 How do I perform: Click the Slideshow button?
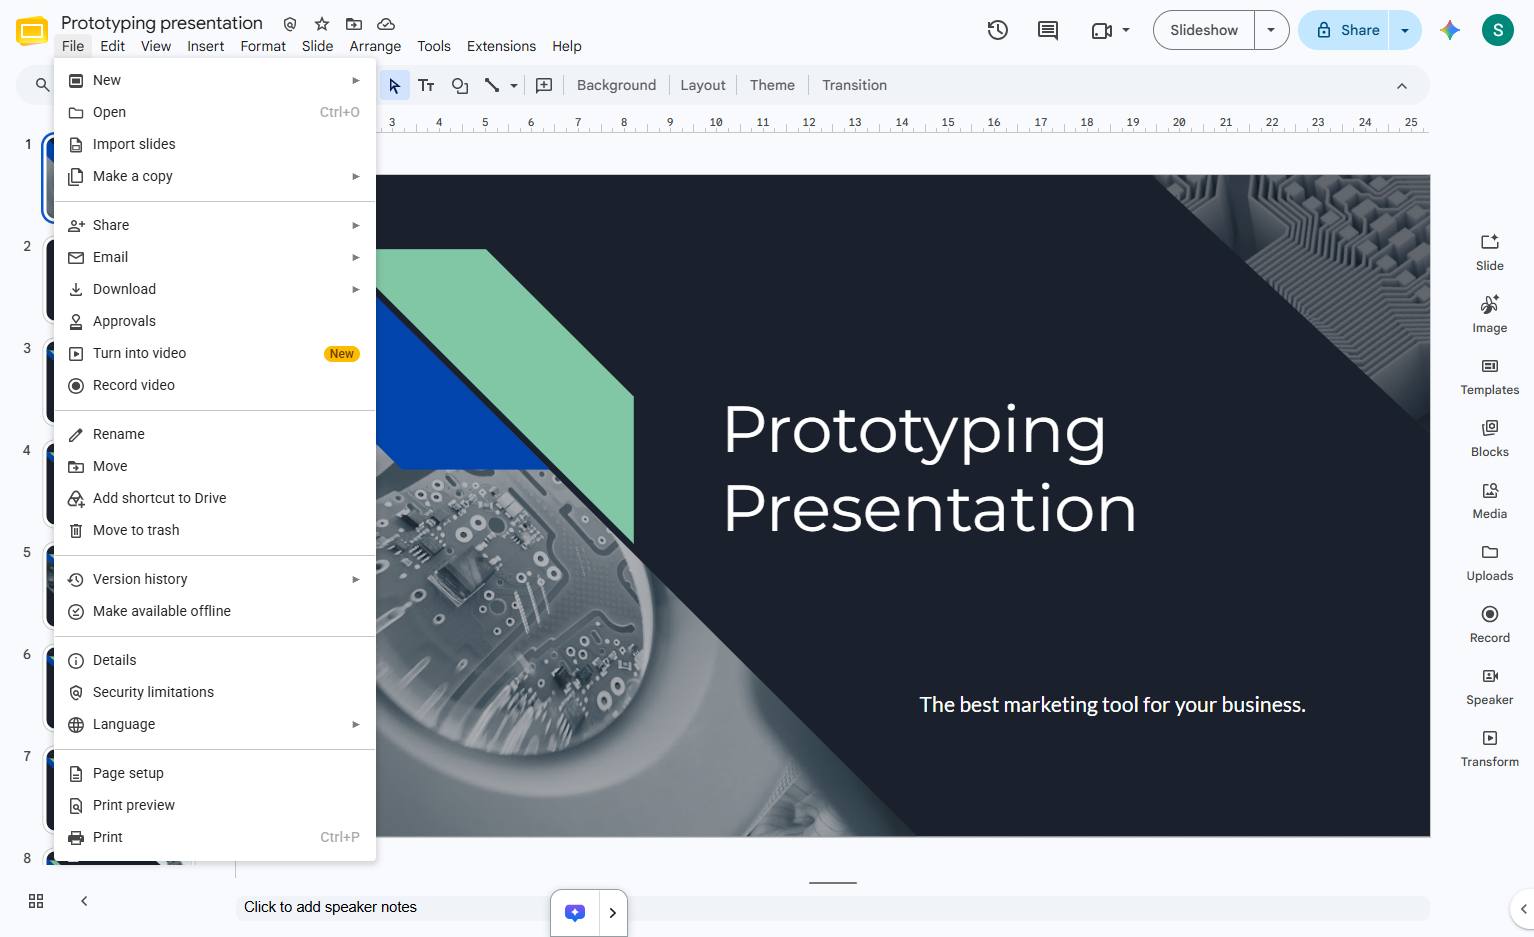[1204, 30]
